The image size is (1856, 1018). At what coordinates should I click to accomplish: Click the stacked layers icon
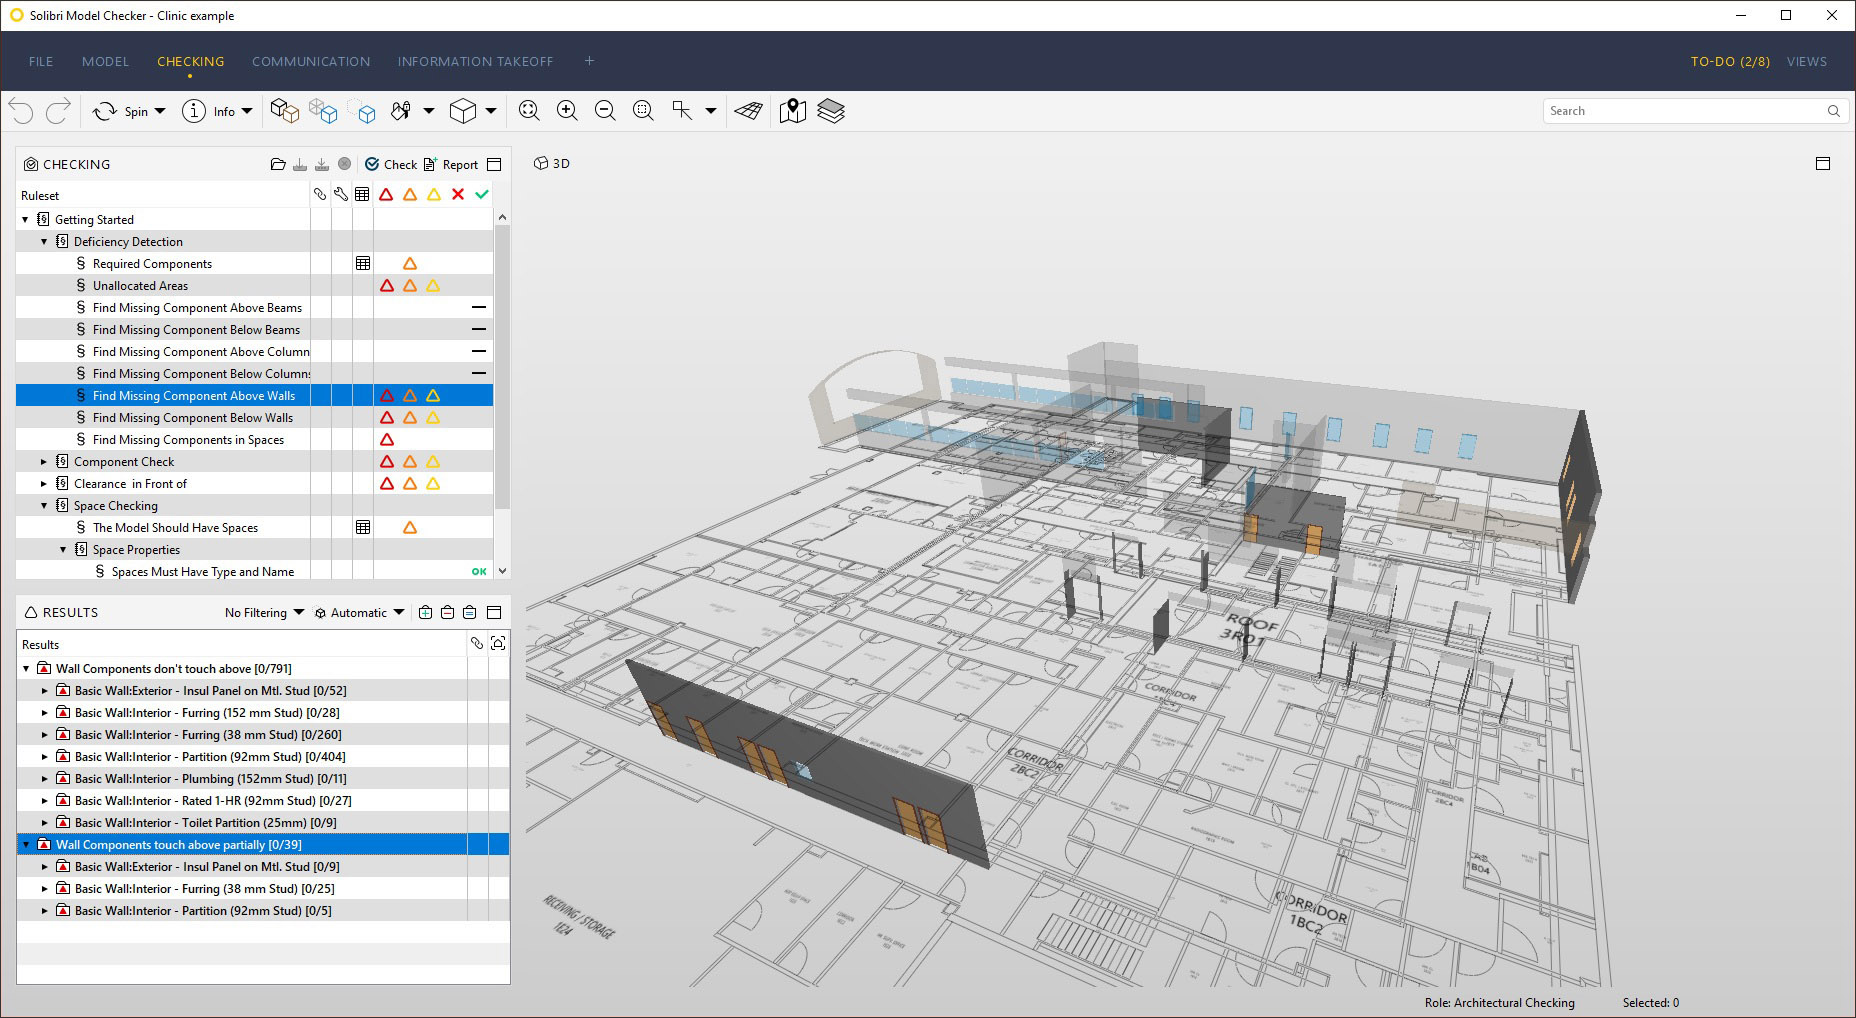click(x=831, y=111)
